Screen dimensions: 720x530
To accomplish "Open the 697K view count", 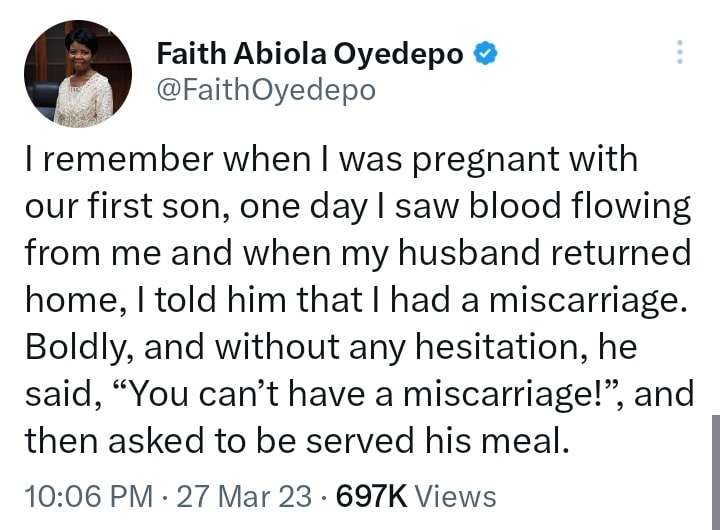I will tap(371, 495).
